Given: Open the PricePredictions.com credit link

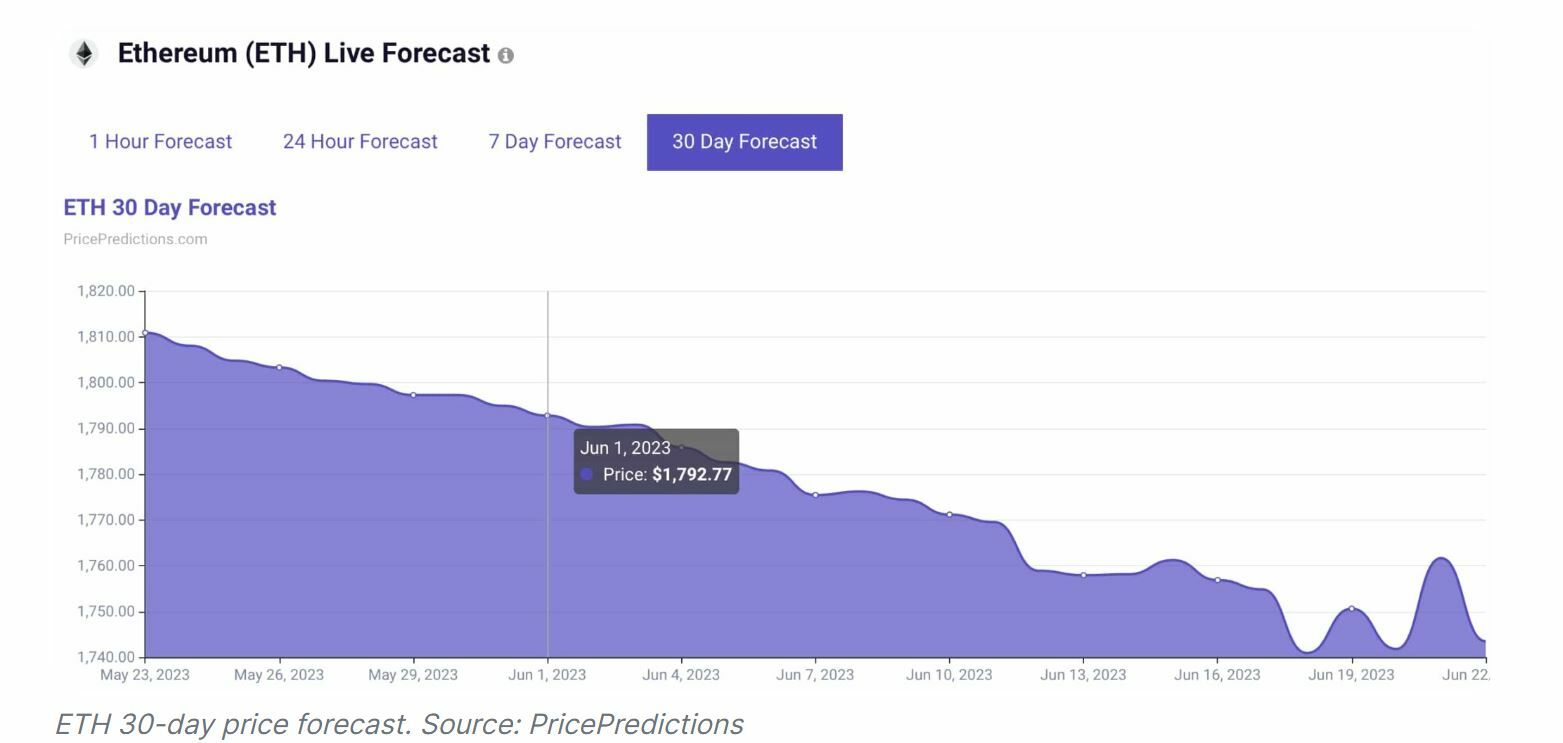Looking at the screenshot, I should pyautogui.click(x=135, y=239).
